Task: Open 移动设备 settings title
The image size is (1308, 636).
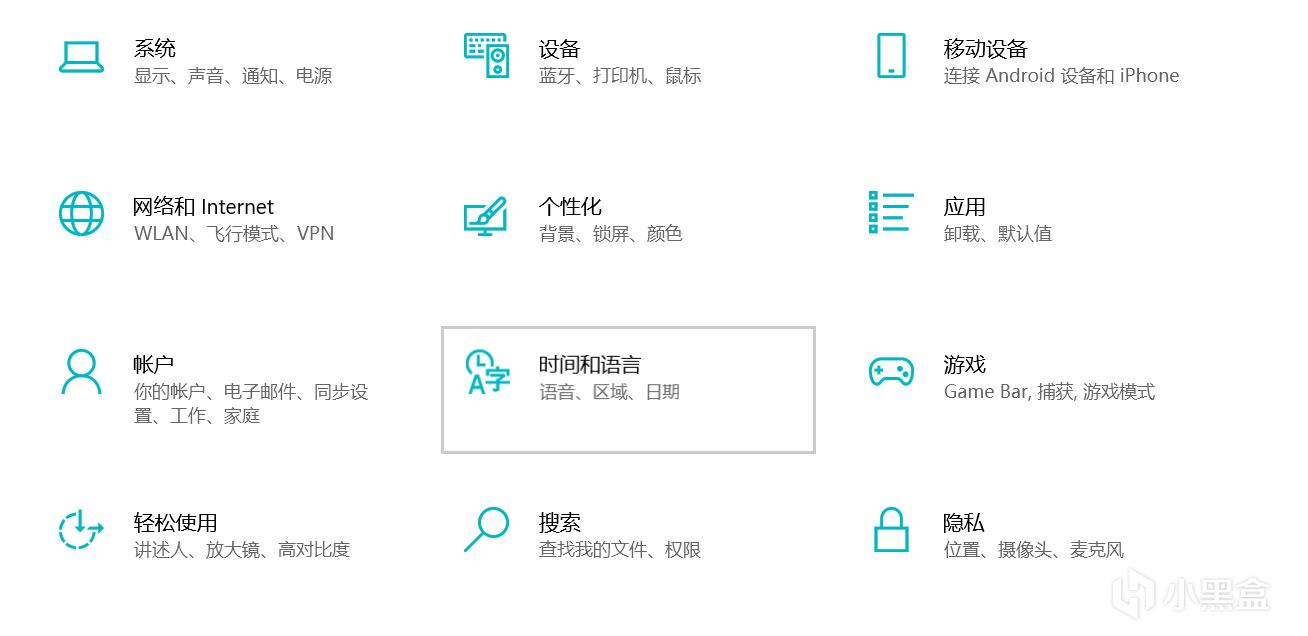Action: click(986, 48)
